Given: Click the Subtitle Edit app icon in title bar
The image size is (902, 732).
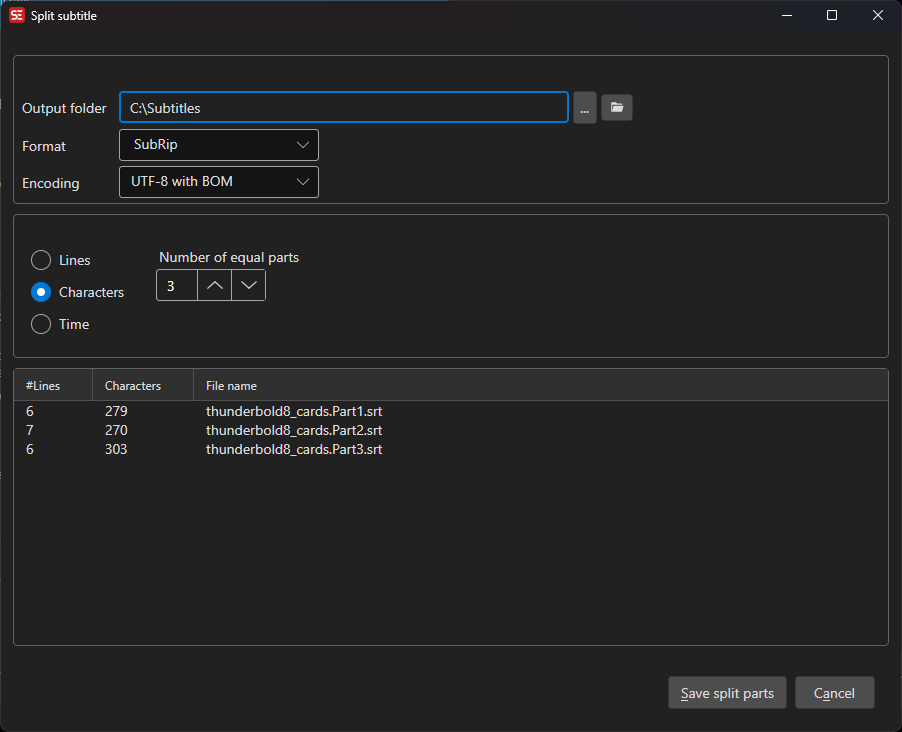Looking at the screenshot, I should tap(16, 16).
